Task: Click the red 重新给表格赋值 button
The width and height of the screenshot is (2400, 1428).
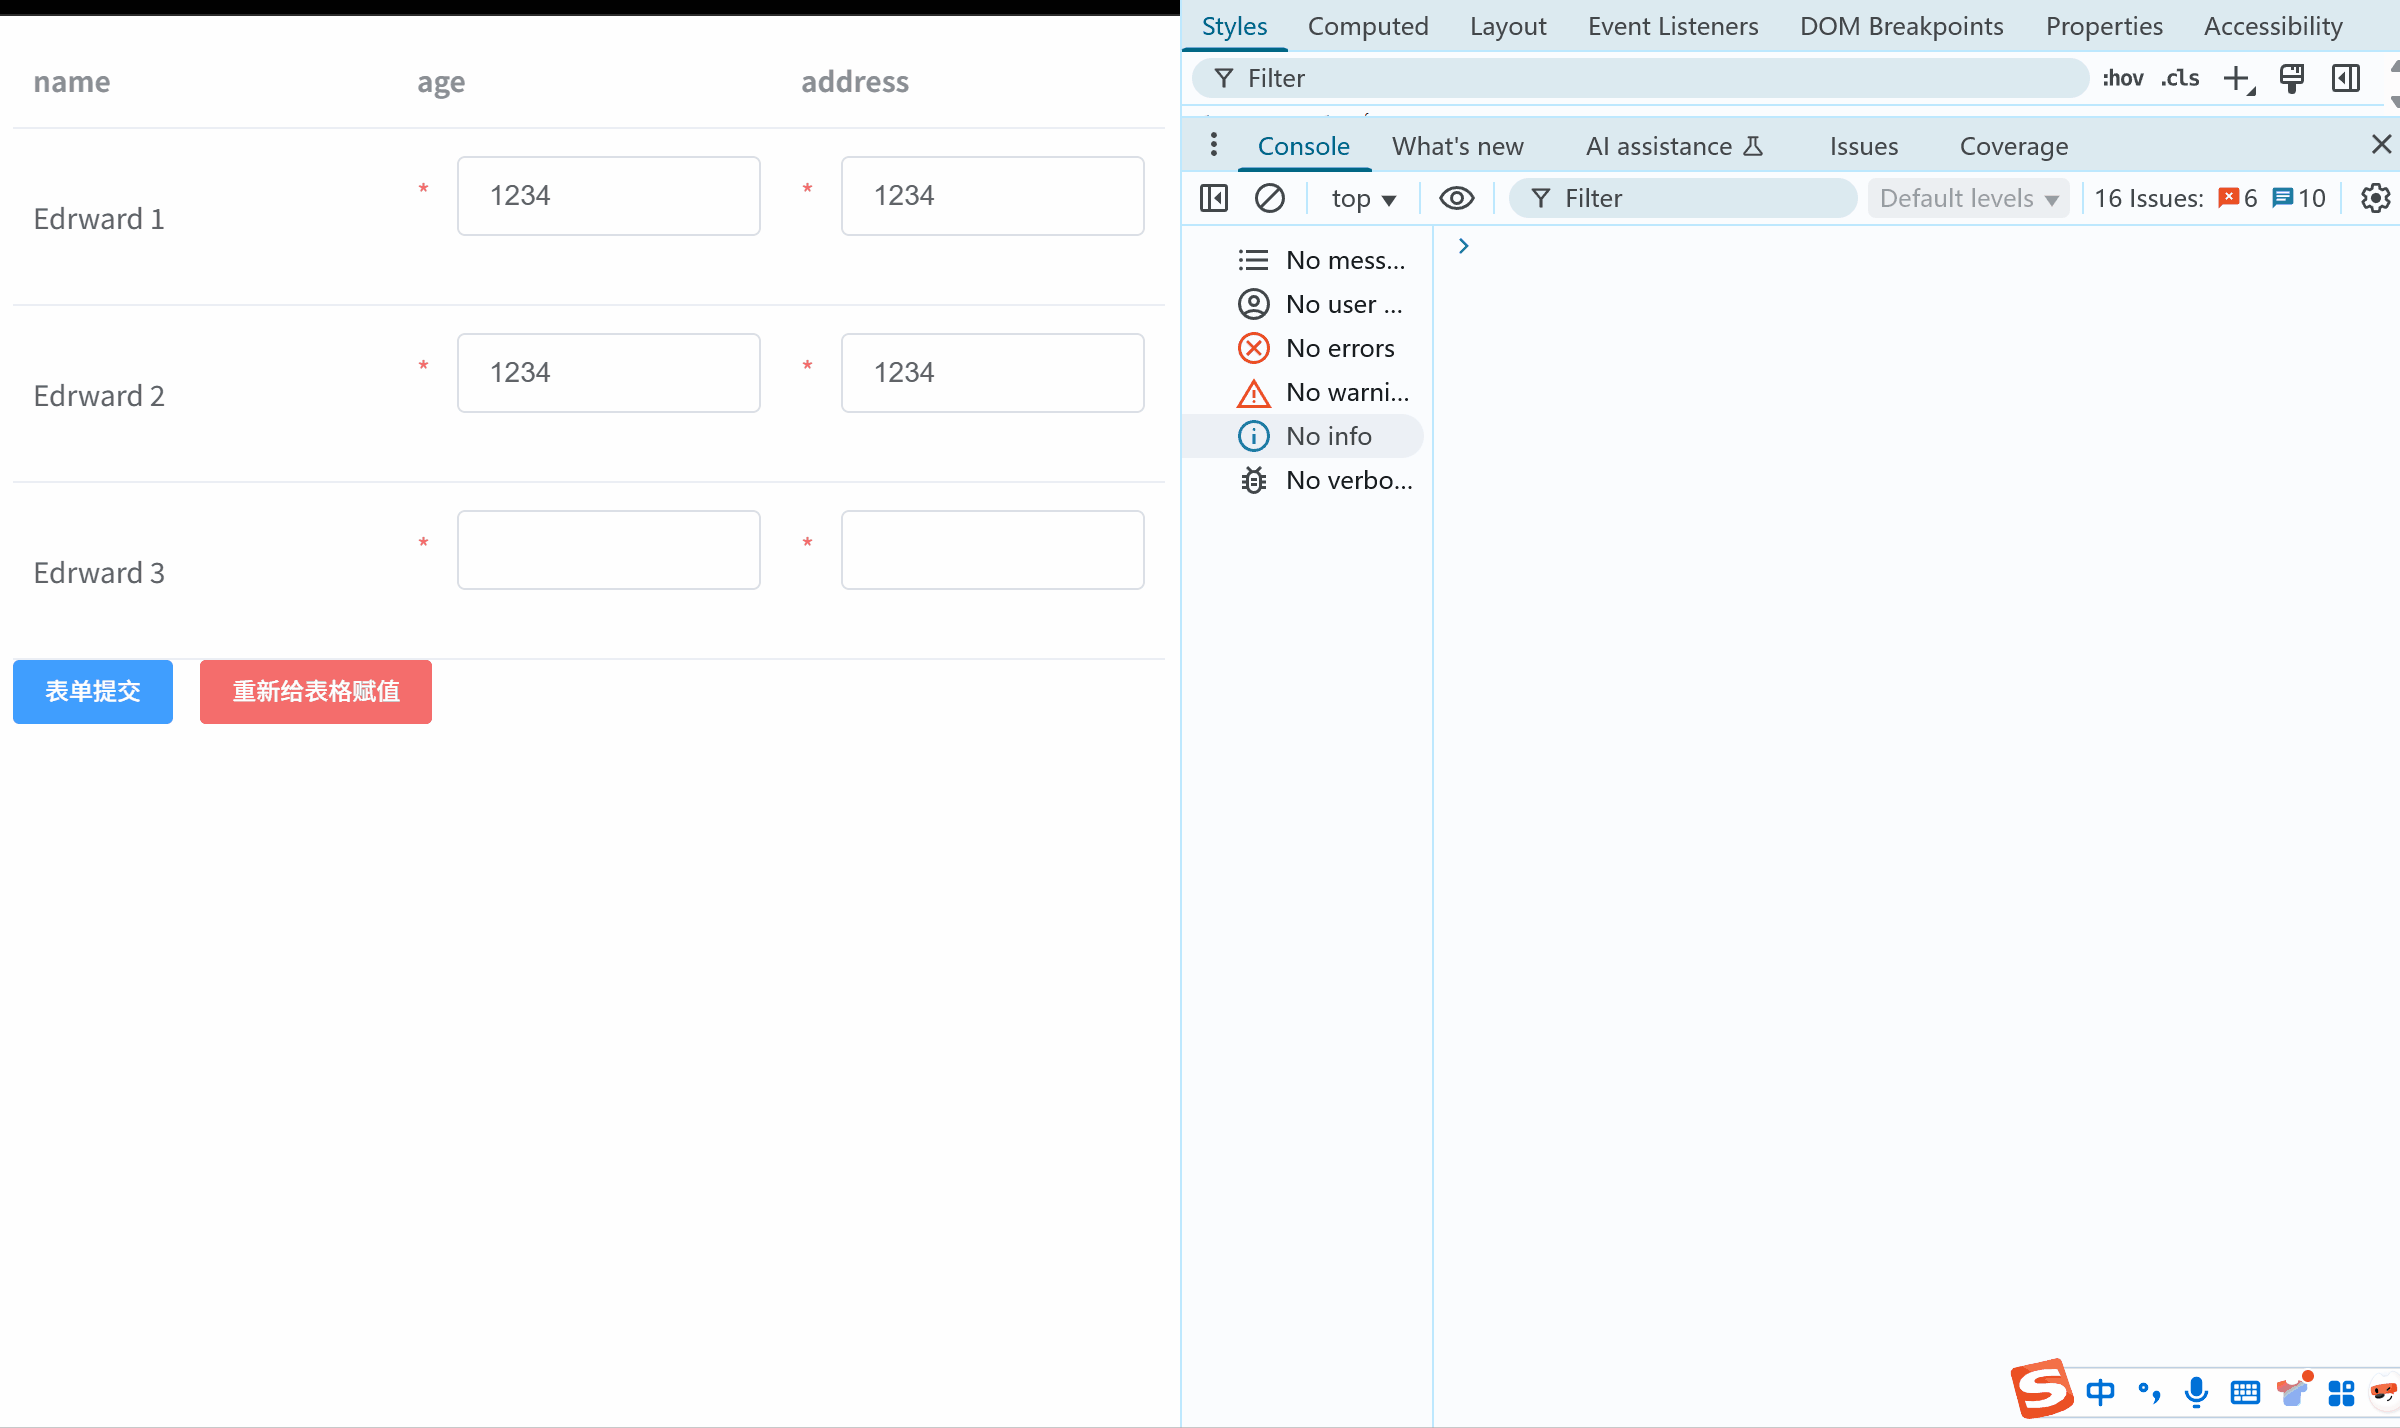Action: (x=315, y=691)
